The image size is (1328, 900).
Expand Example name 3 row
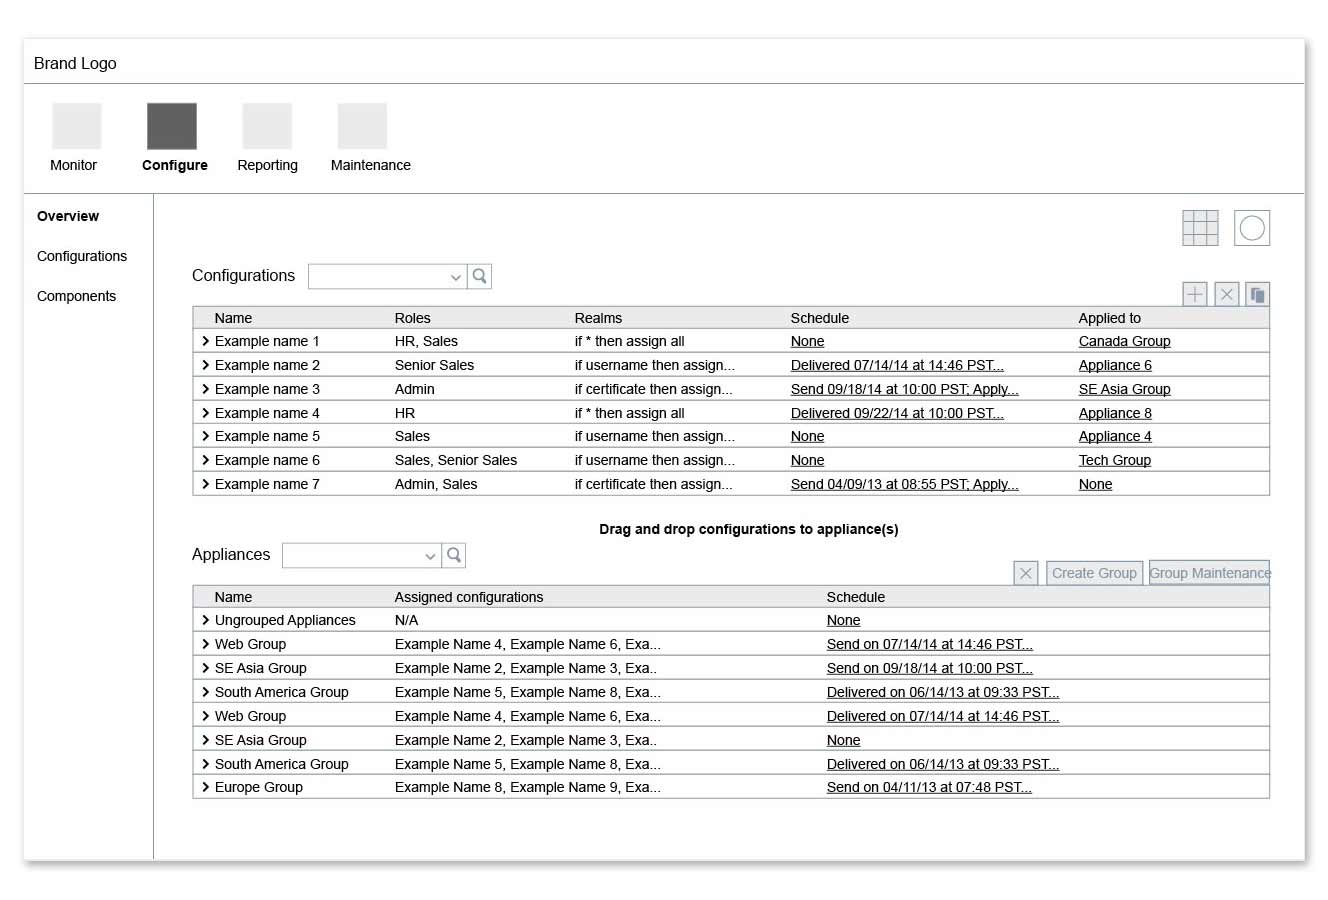coord(206,389)
